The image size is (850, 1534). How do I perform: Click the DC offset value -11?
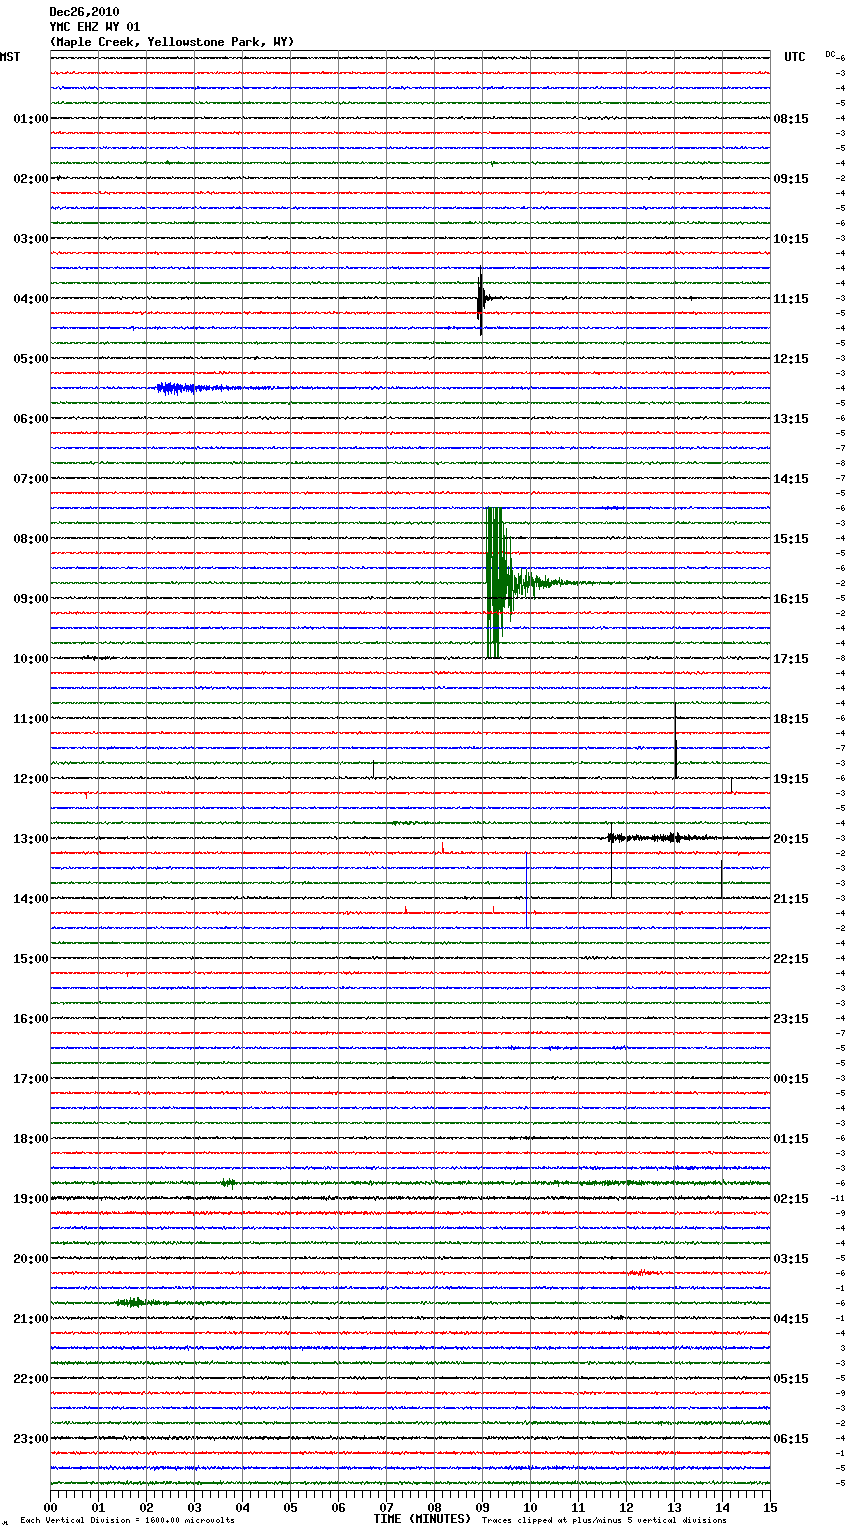[x=839, y=1198]
